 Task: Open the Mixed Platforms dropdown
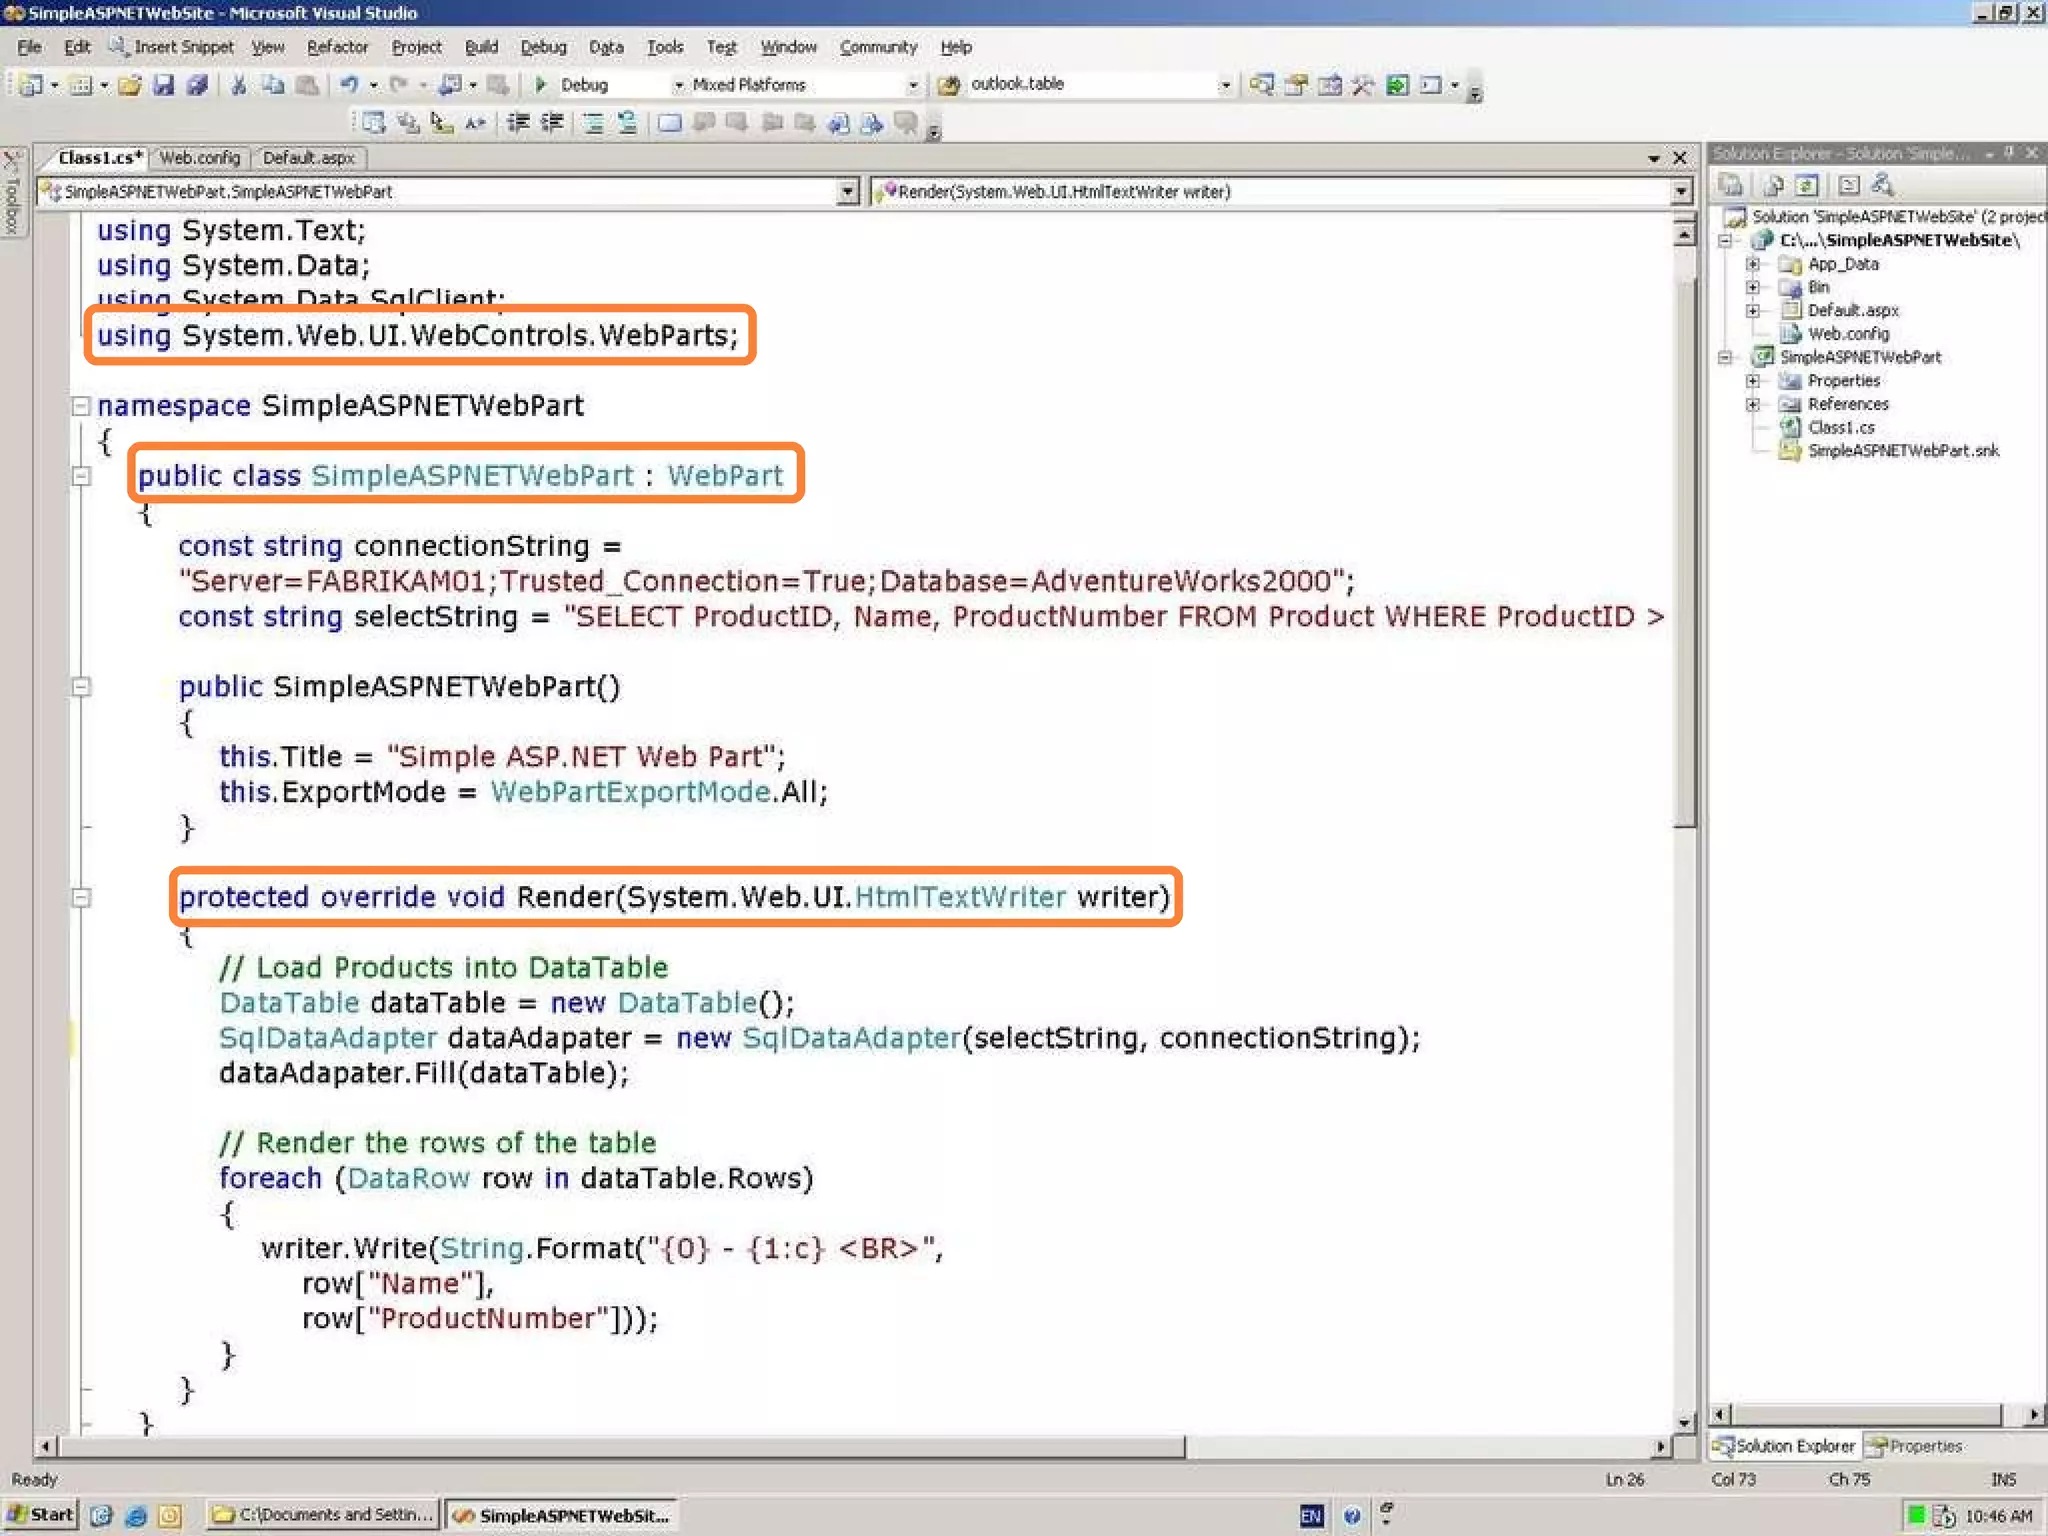pyautogui.click(x=912, y=85)
